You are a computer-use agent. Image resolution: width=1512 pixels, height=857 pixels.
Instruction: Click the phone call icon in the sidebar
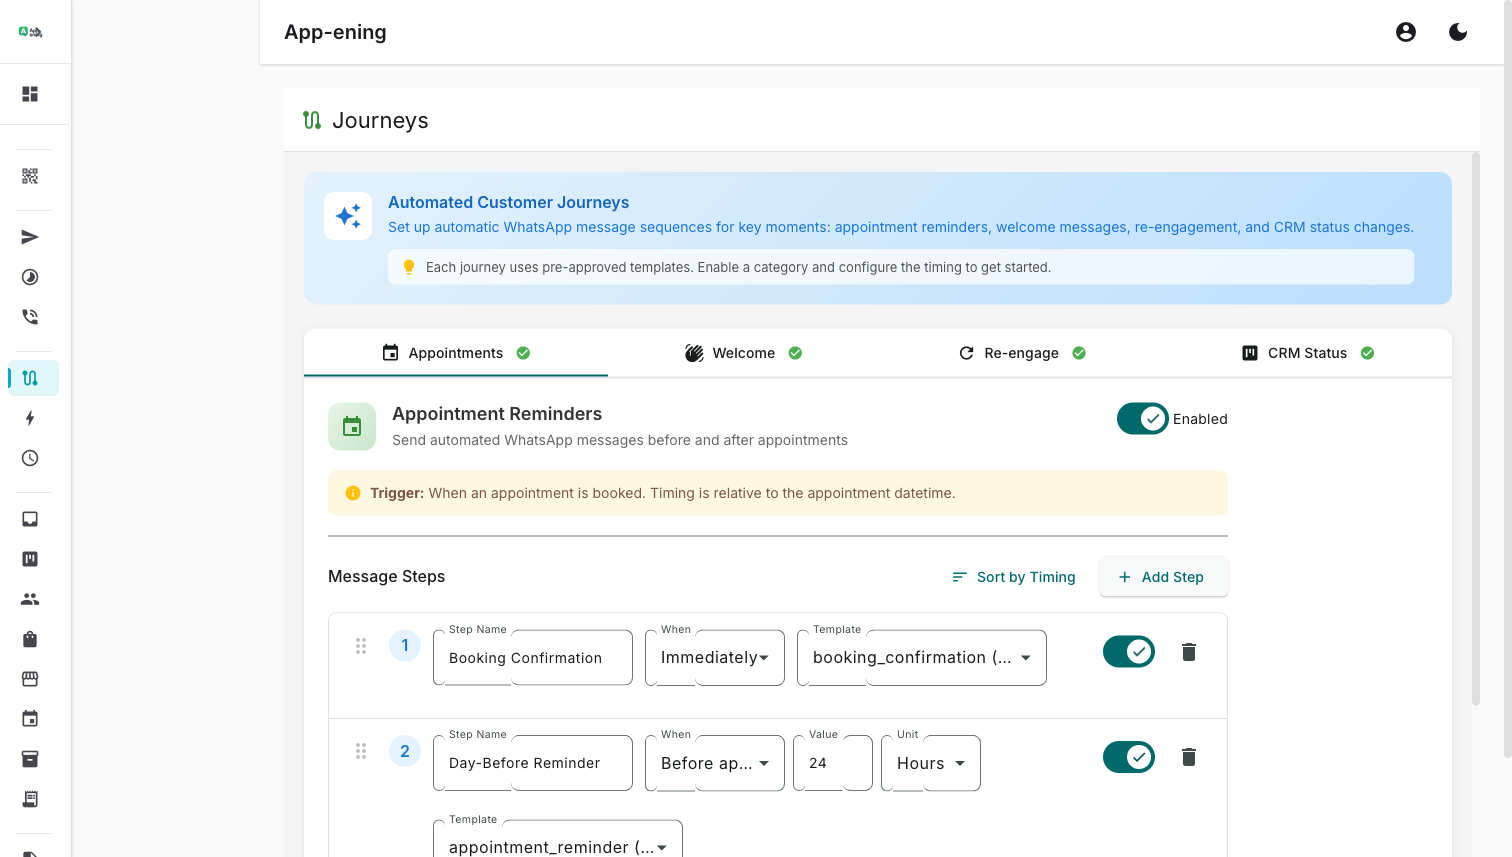(30, 316)
